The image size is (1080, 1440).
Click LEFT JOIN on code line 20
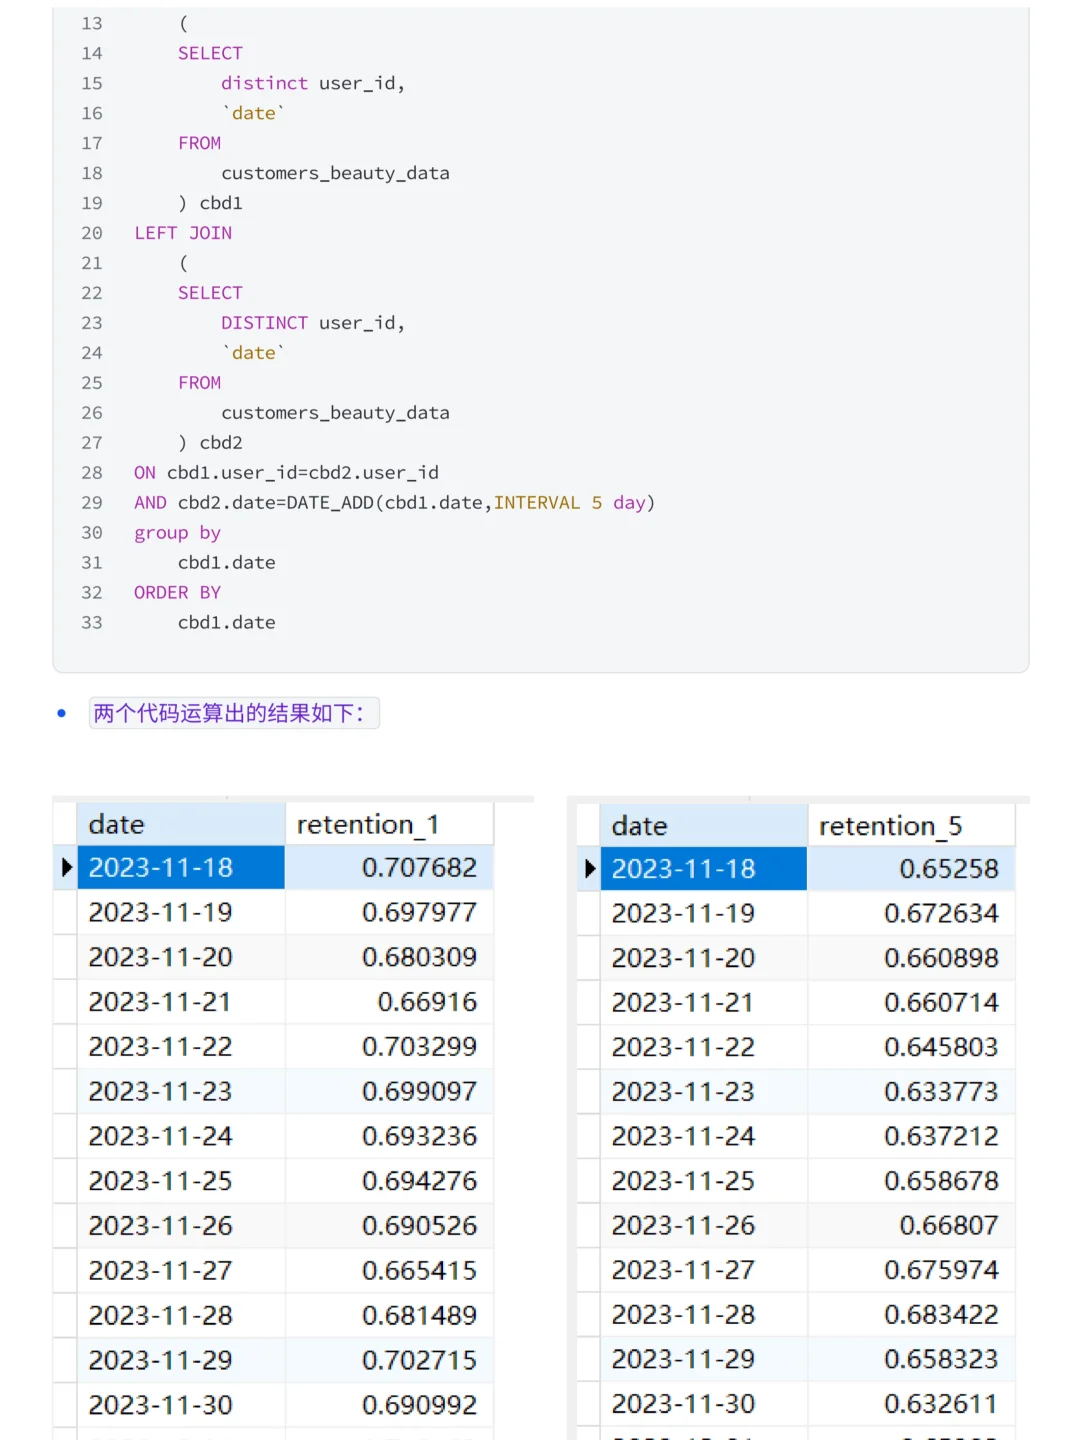tap(183, 233)
